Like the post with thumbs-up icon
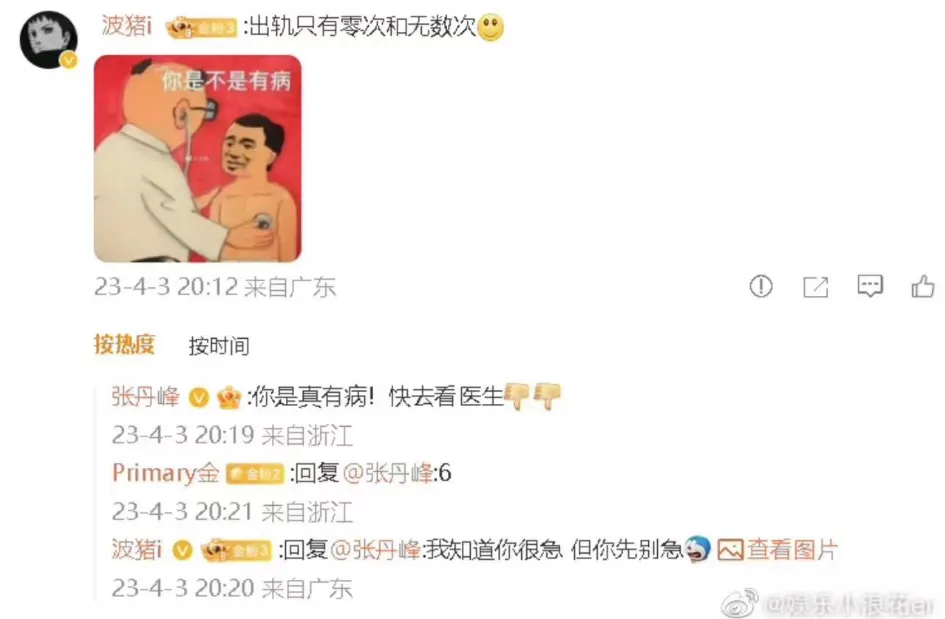This screenshot has height=619, width=945. pos(923,286)
